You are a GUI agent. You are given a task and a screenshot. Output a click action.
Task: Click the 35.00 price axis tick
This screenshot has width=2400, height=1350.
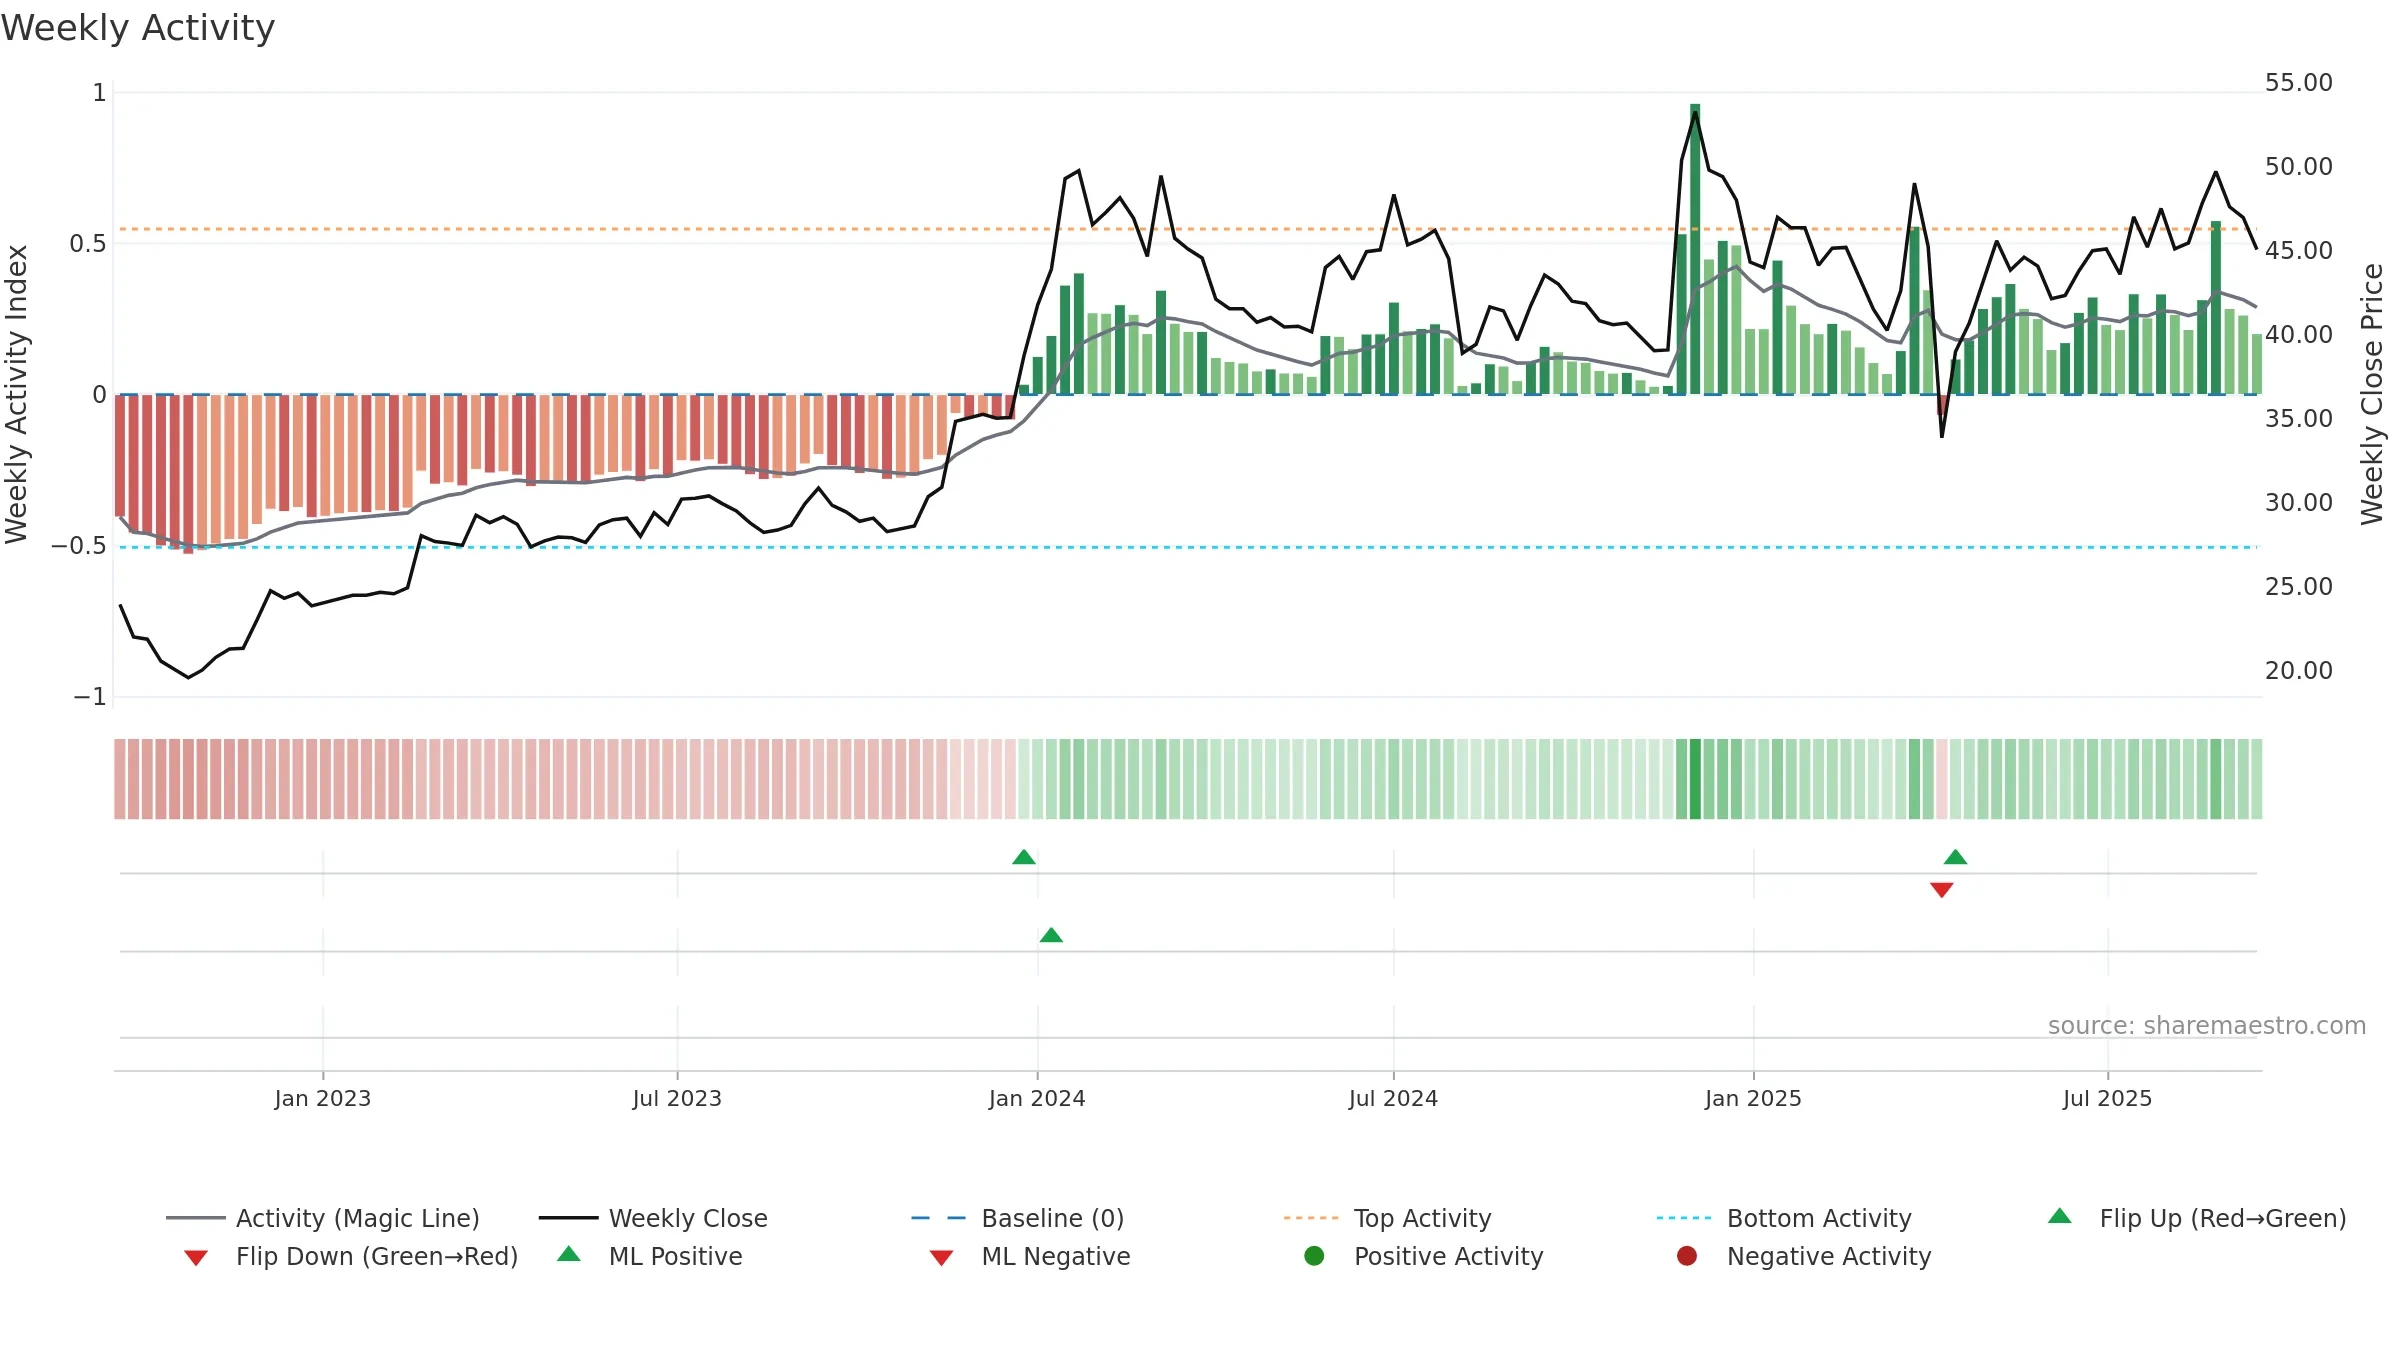coord(2298,418)
